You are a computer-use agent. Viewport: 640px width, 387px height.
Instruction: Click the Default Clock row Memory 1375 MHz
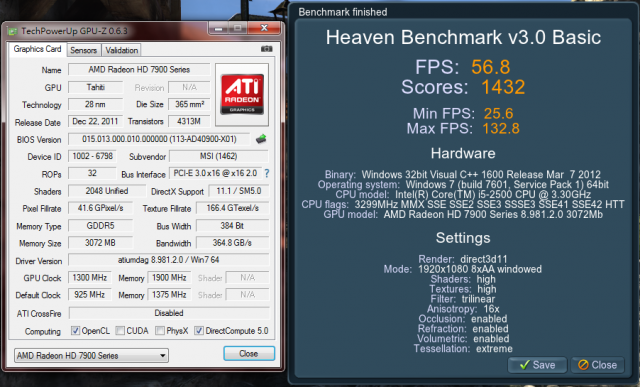pyautogui.click(x=169, y=295)
